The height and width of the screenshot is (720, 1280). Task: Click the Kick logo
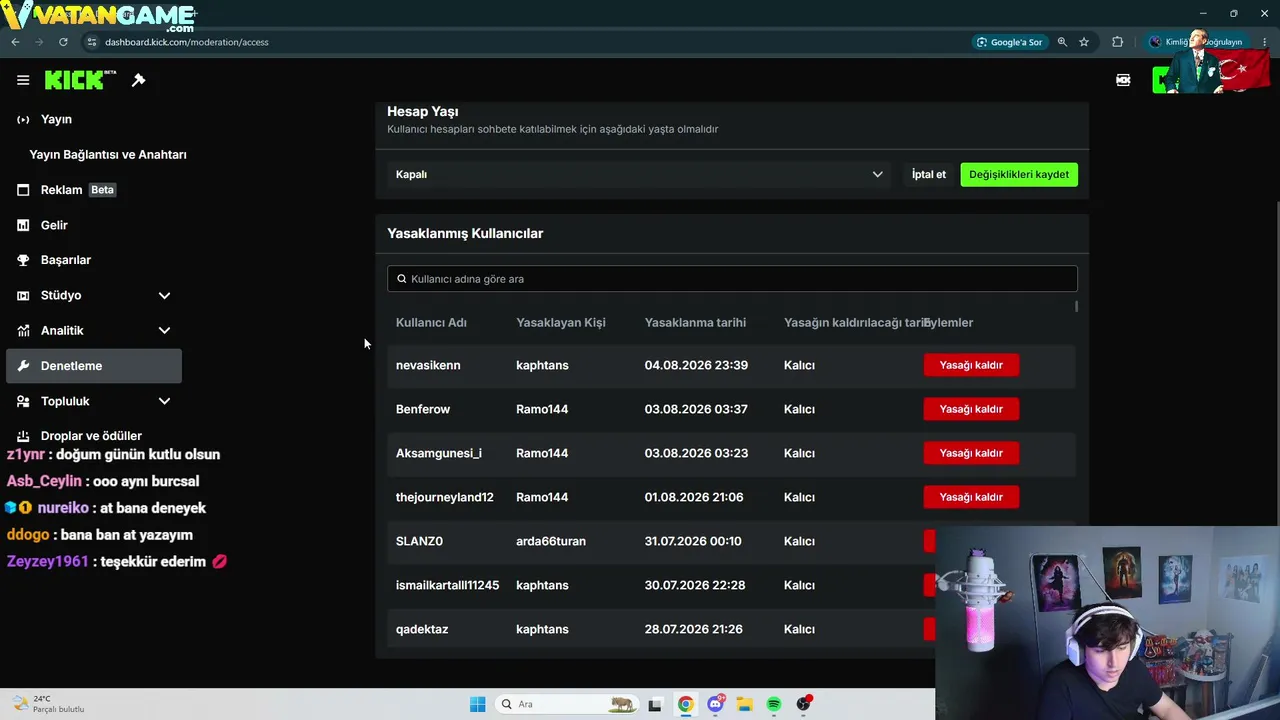[80, 80]
